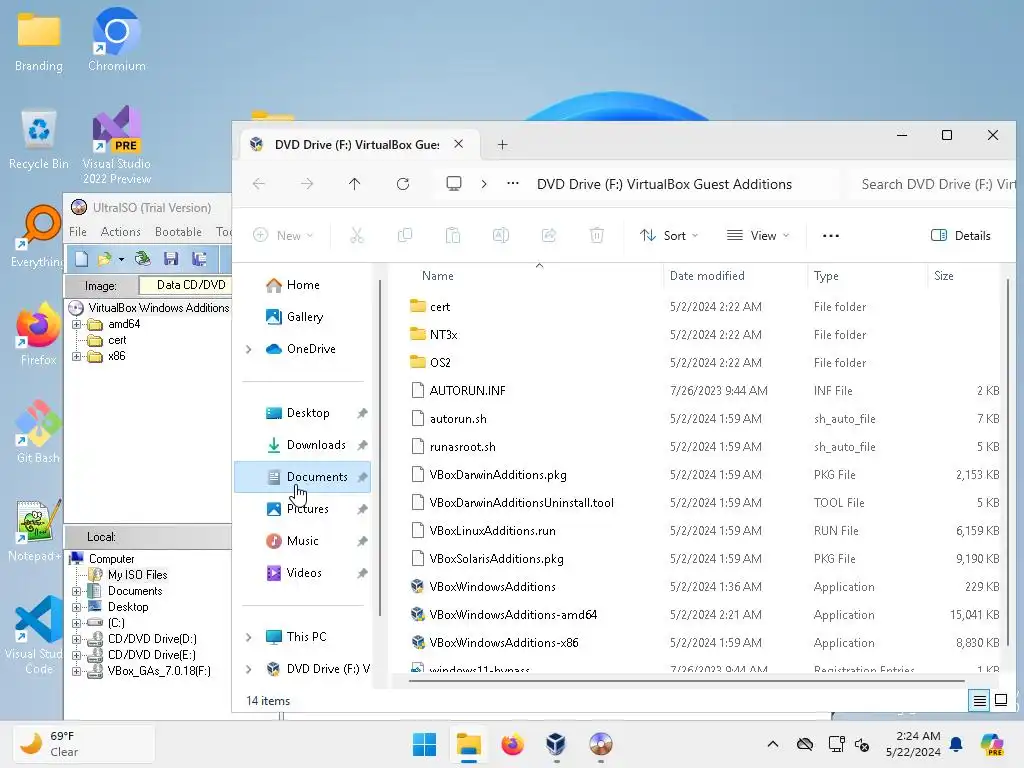Click VirtualBox cube icon in taskbar
1024x768 pixels.
556,744
